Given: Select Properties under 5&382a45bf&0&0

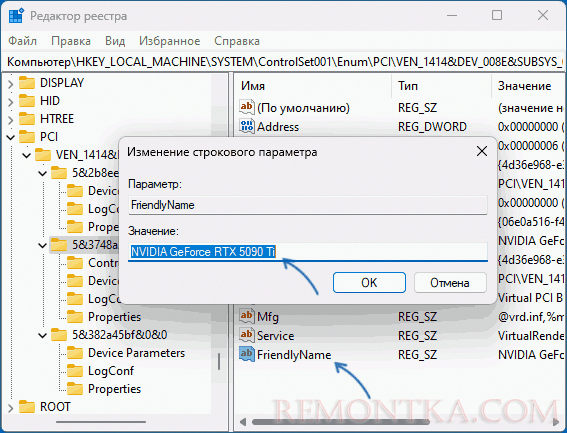Looking at the screenshot, I should [x=114, y=389].
